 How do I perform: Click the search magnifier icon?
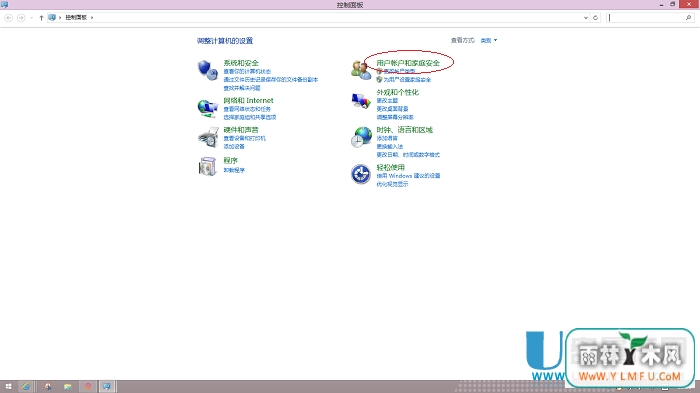click(688, 18)
